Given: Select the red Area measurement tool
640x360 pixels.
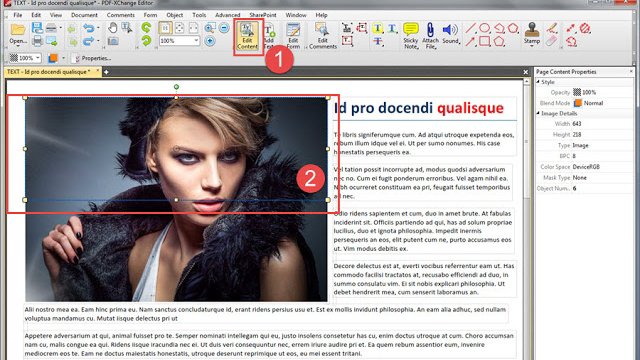Looking at the screenshot, I should pyautogui.click(x=585, y=28).
